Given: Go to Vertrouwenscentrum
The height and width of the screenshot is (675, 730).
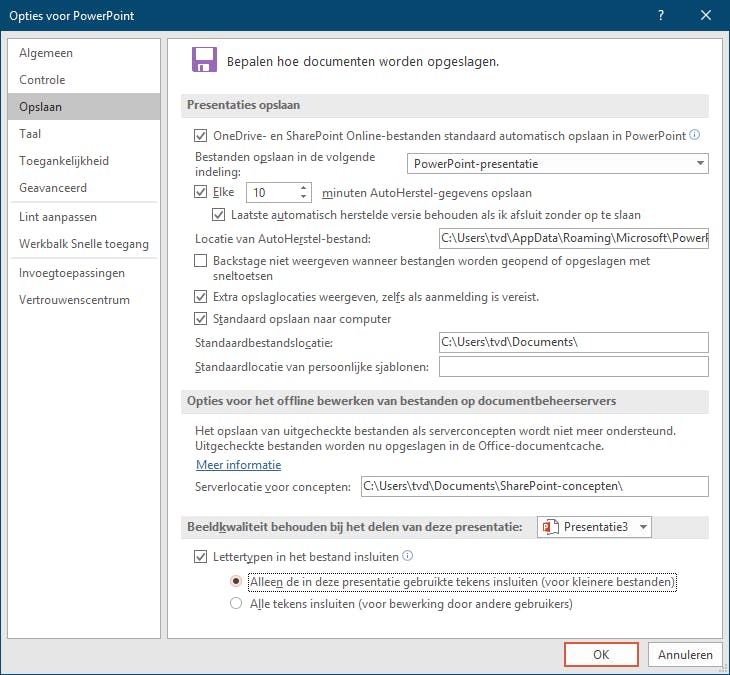Looking at the screenshot, I should point(84,300).
